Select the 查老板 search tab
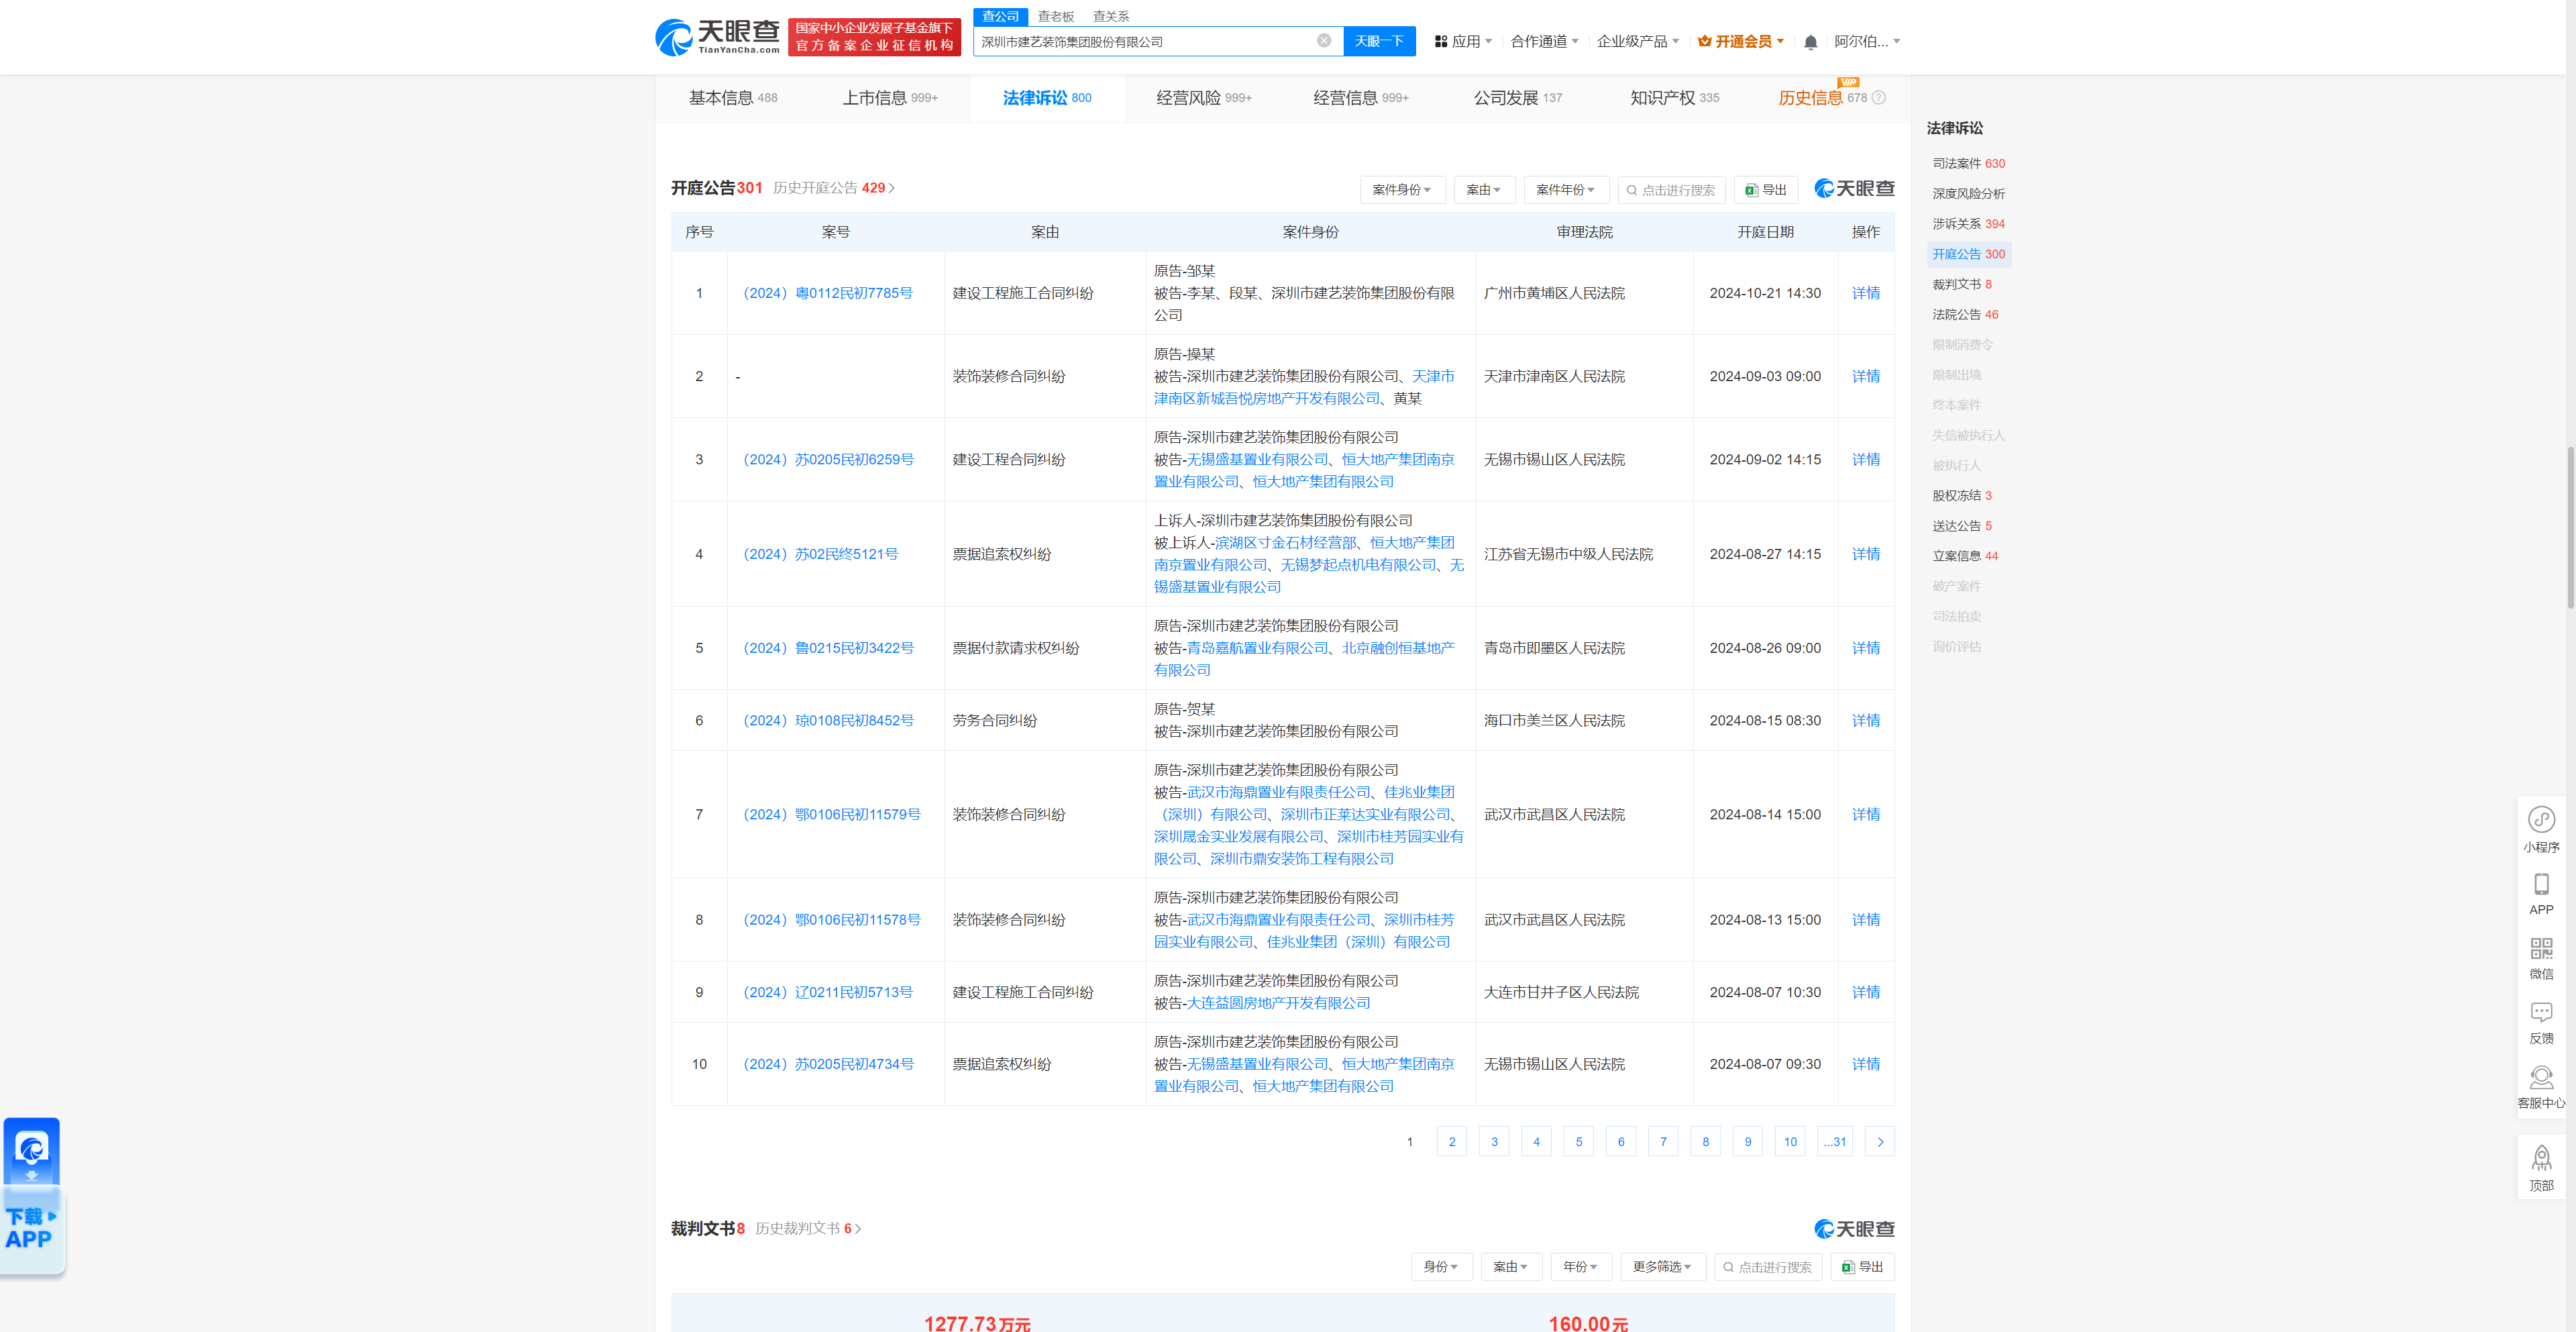The width and height of the screenshot is (2576, 1332). 1055,17
